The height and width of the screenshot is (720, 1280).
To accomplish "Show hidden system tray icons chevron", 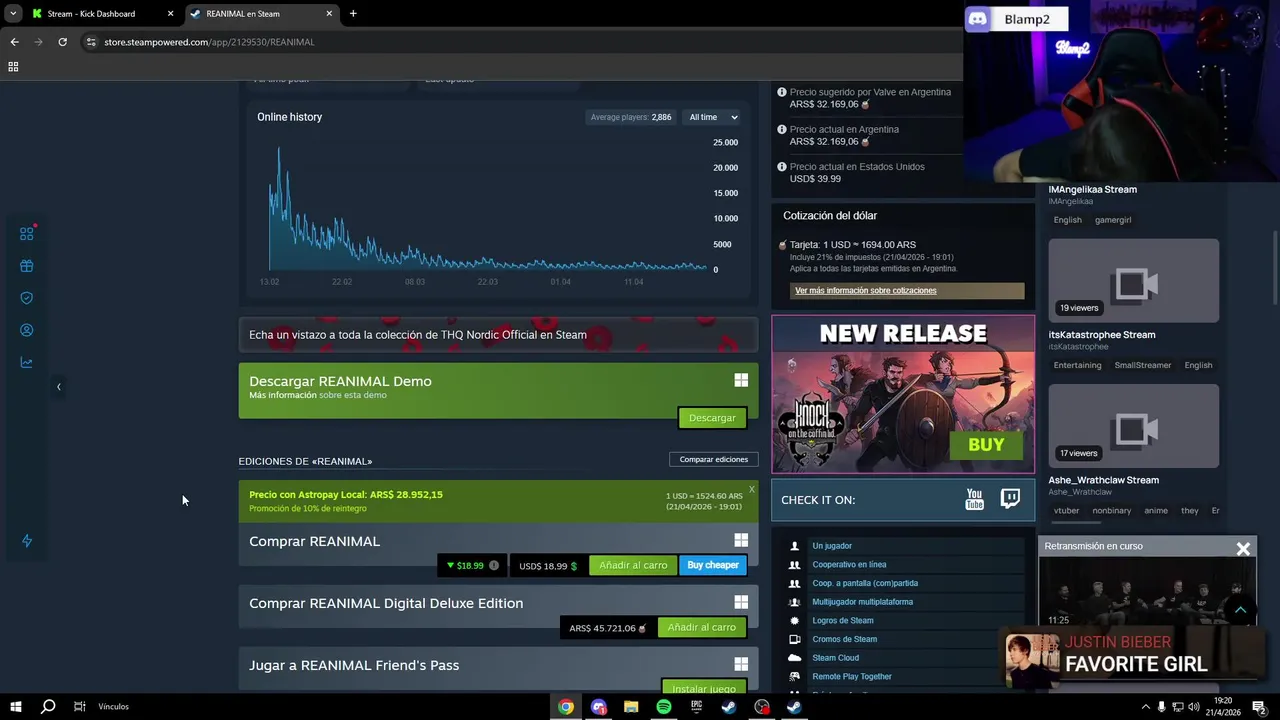I will tap(1145, 707).
